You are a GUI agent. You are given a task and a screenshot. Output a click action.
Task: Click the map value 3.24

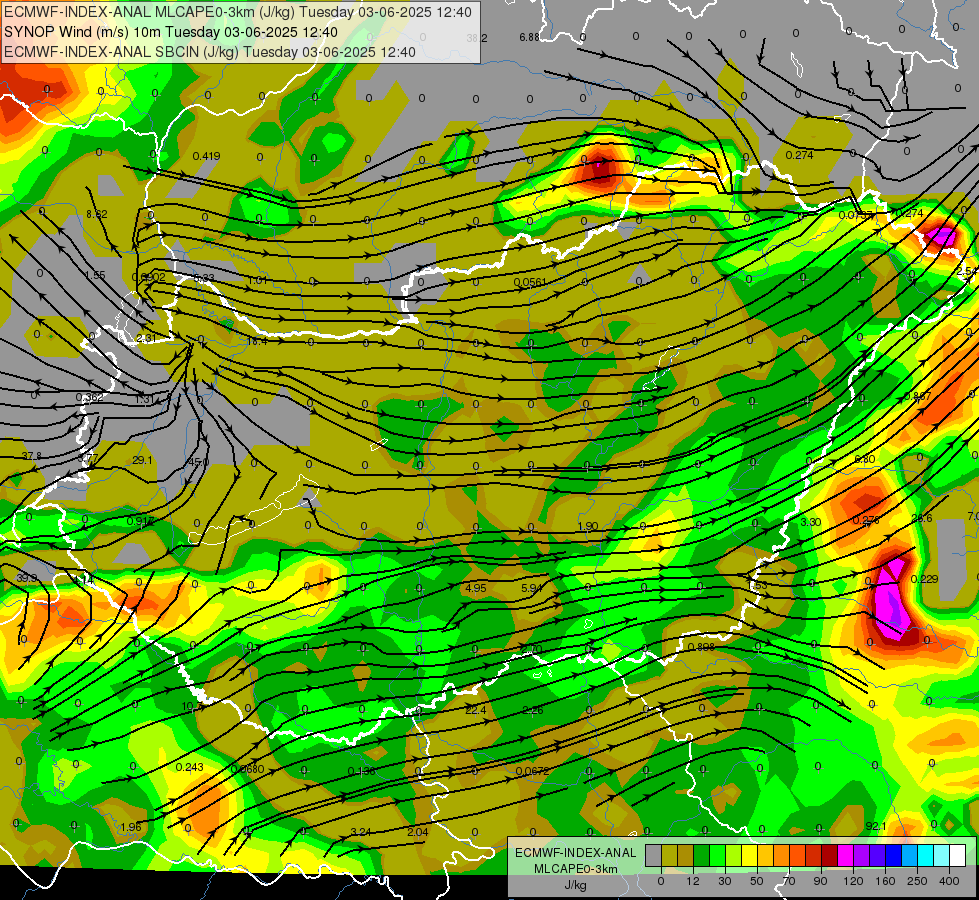361,831
